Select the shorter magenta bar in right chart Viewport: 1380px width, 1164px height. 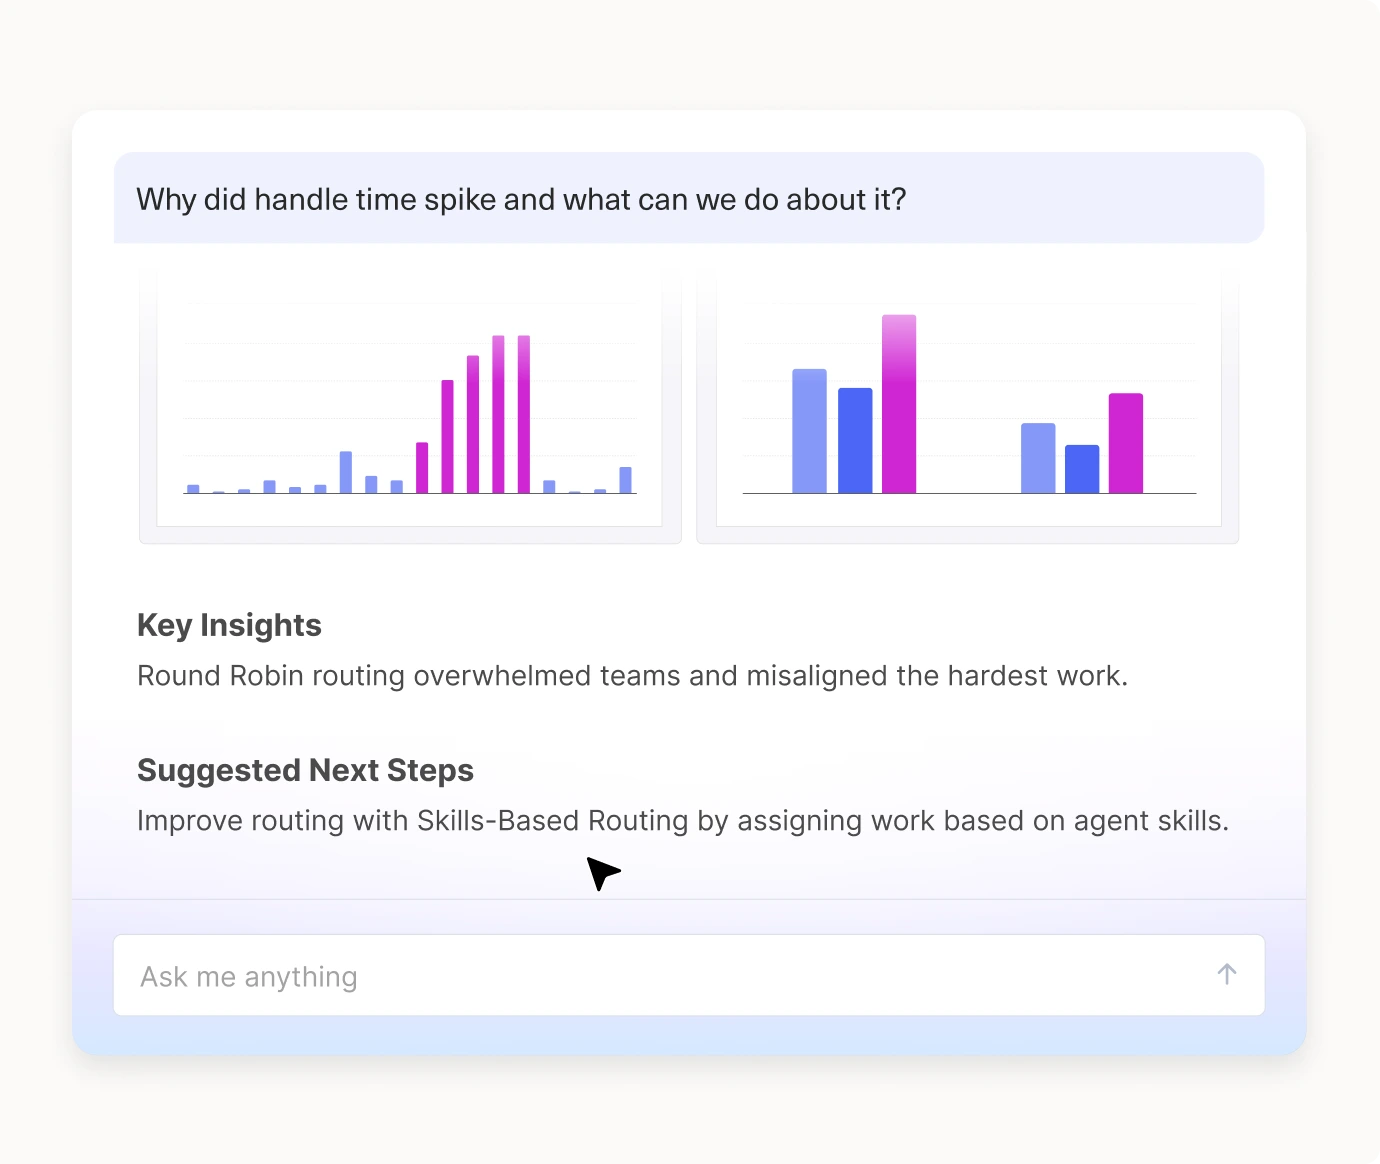(x=1126, y=443)
